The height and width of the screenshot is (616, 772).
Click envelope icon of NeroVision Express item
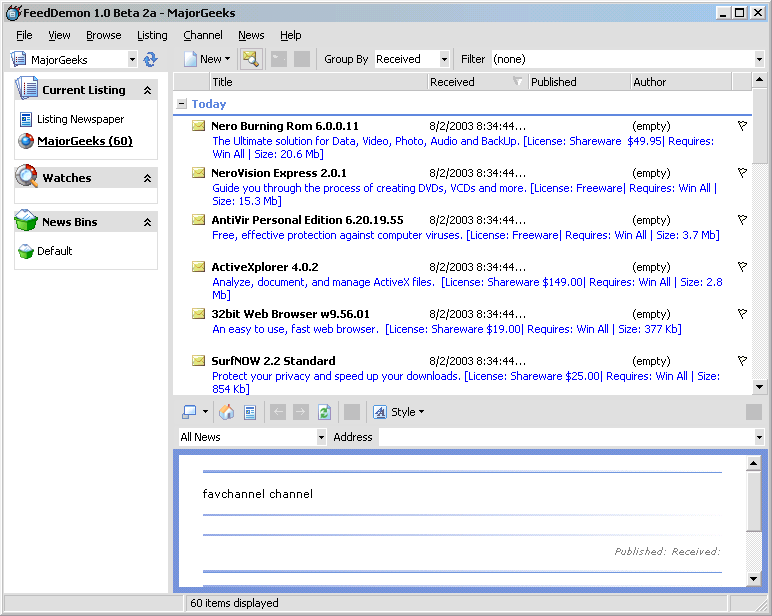coord(198,173)
